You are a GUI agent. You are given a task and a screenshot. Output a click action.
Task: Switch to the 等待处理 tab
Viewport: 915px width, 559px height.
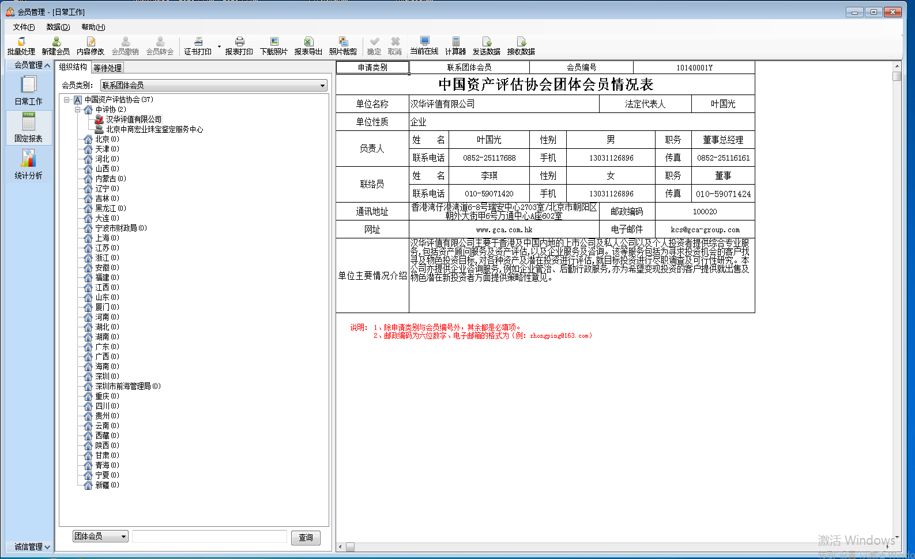[x=107, y=68]
